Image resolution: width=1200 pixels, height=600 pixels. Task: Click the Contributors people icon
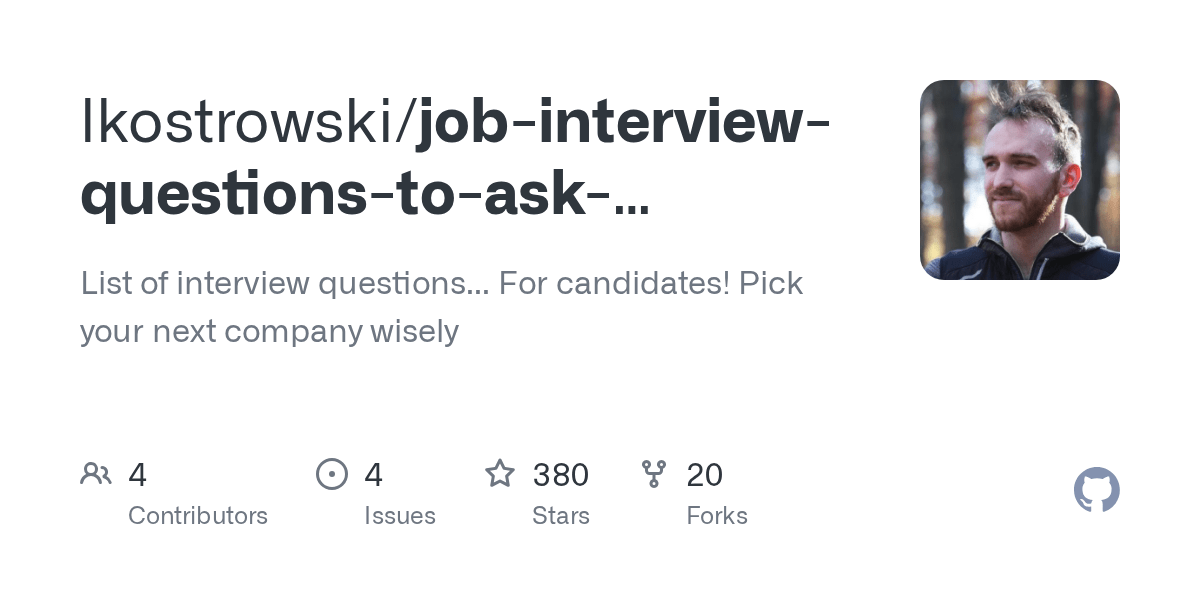coord(96,474)
